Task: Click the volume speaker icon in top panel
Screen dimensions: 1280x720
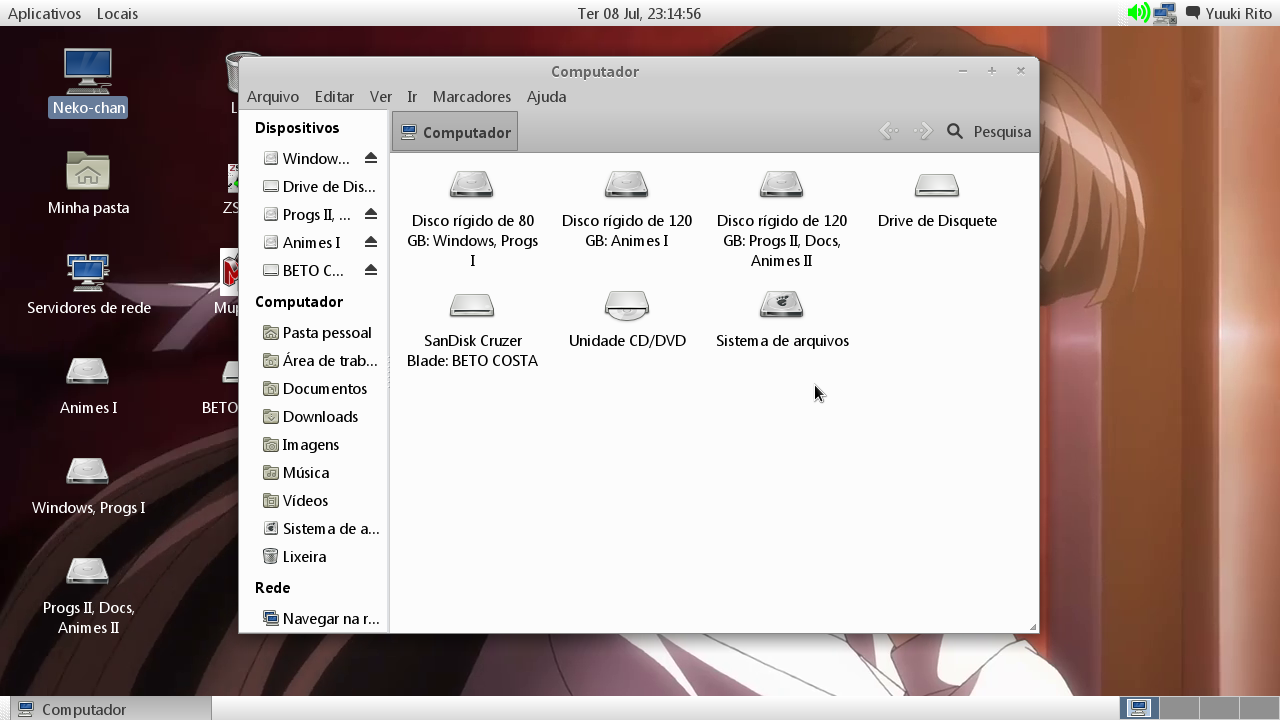Action: (x=1138, y=13)
